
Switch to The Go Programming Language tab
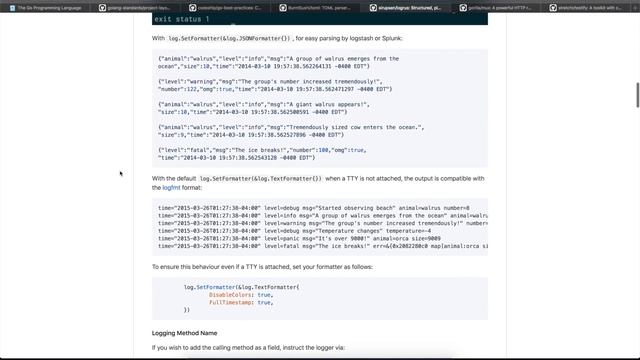(45, 7)
